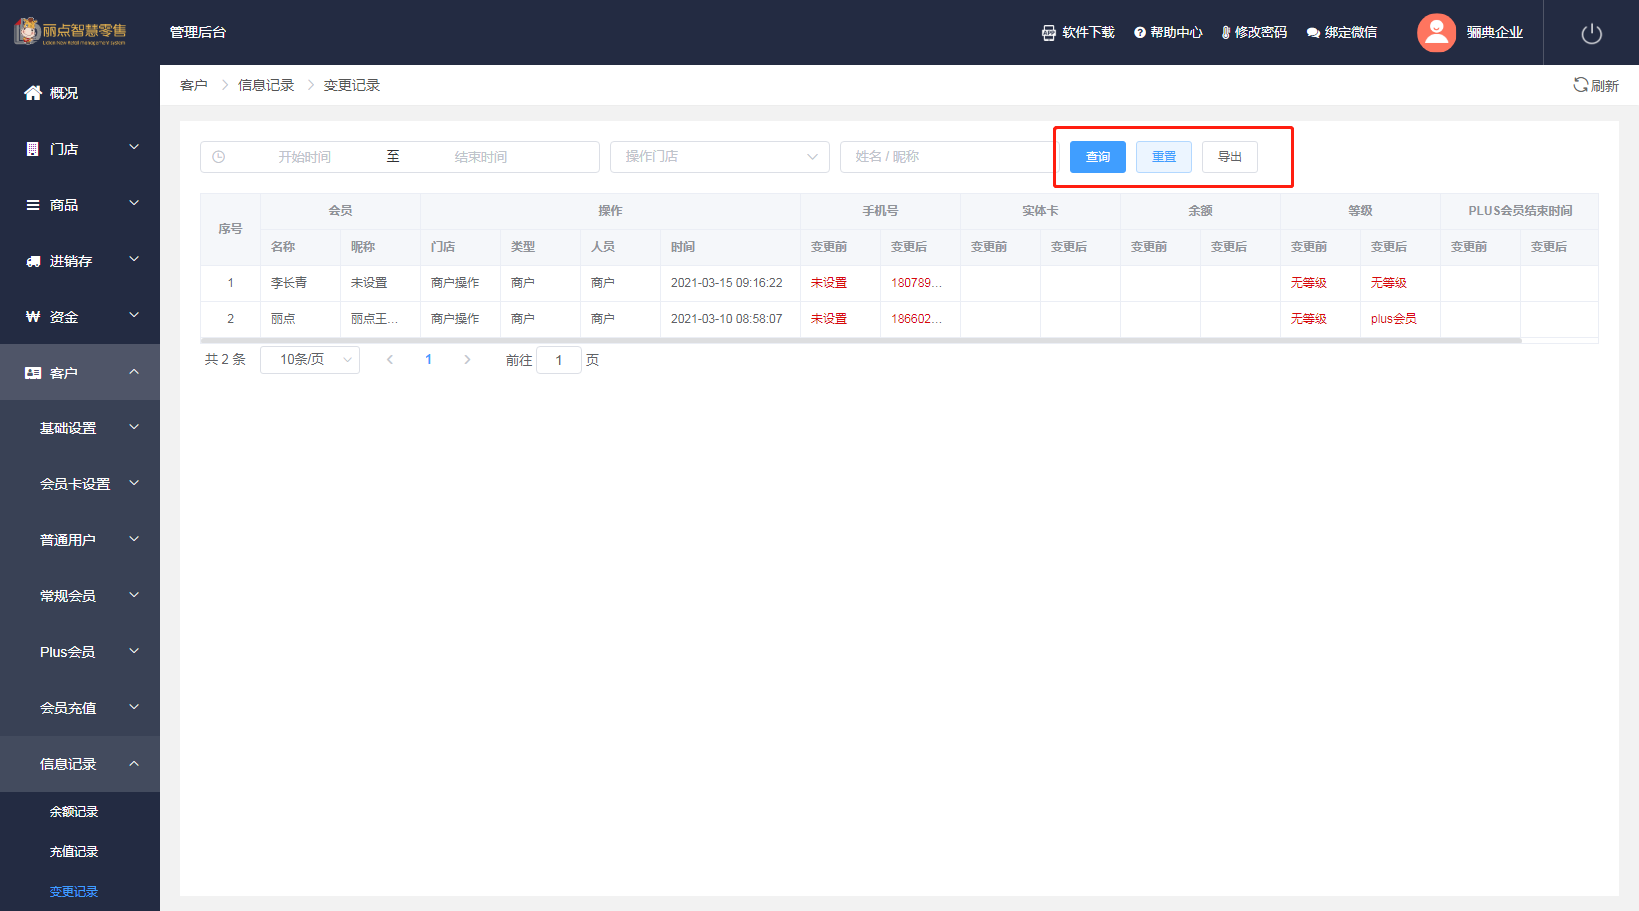Click the 重置 reset button

(x=1164, y=157)
